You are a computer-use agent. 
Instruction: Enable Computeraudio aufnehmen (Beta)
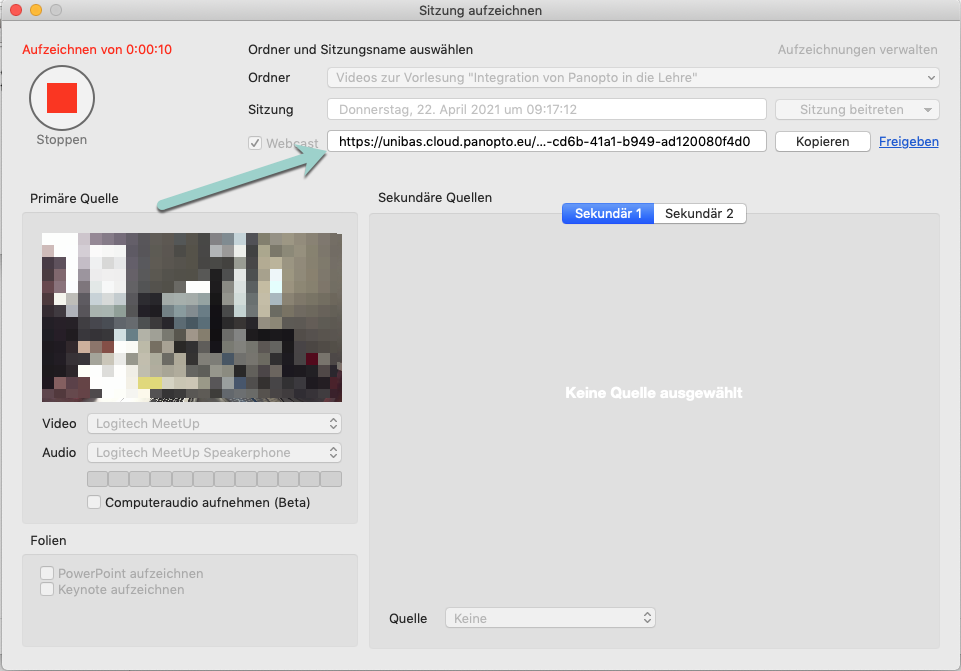[x=94, y=502]
